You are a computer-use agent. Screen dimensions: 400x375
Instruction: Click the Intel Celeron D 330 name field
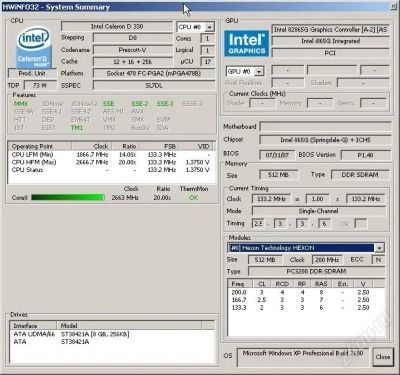tap(117, 26)
